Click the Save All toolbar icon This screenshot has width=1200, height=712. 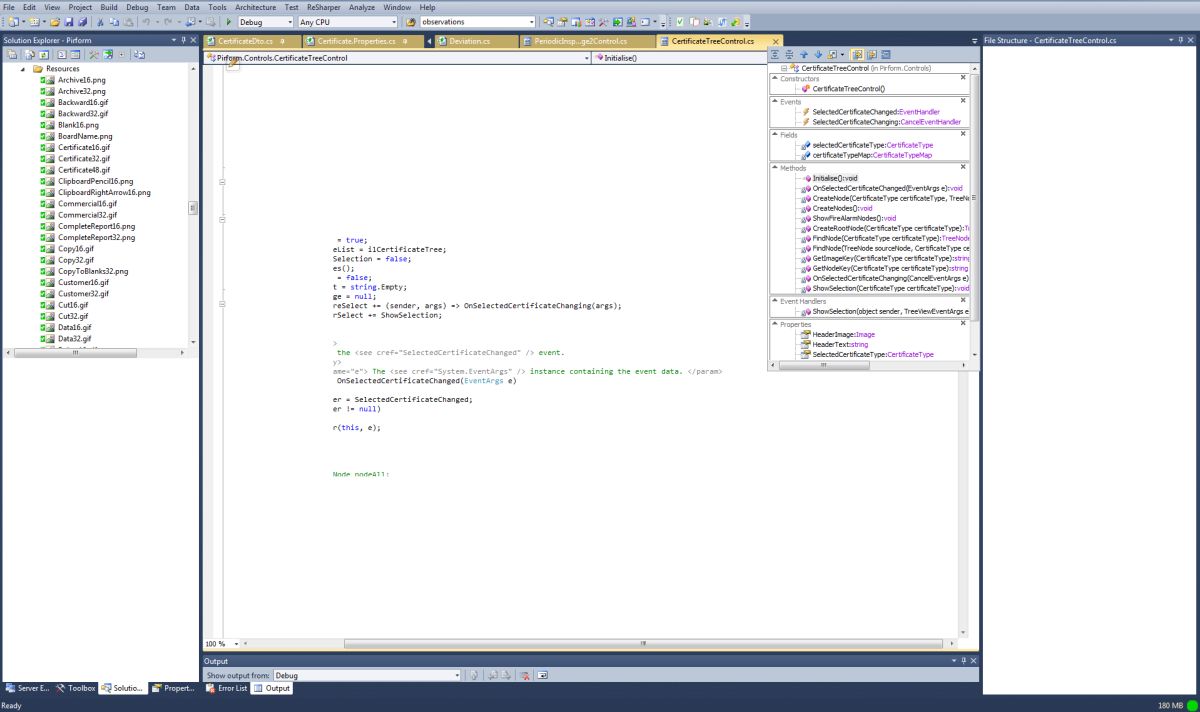click(82, 21)
